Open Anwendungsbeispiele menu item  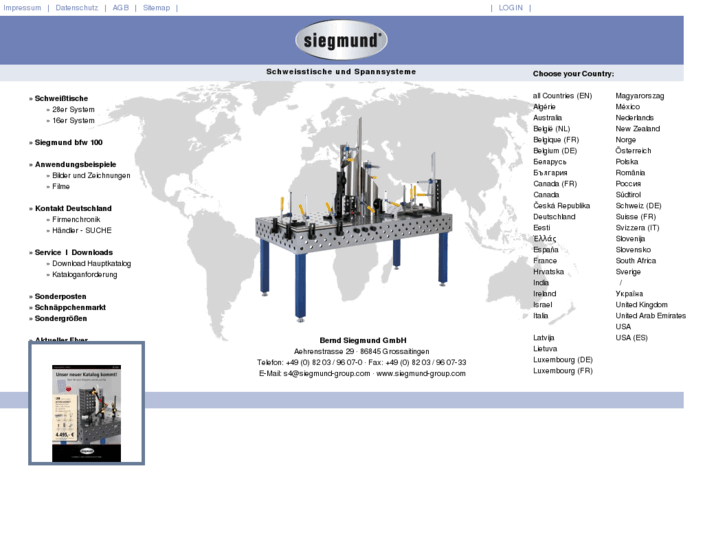coord(76,165)
